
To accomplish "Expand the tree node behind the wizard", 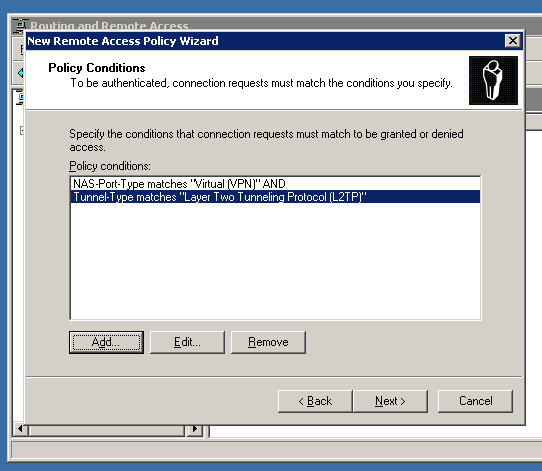I will [22, 131].
